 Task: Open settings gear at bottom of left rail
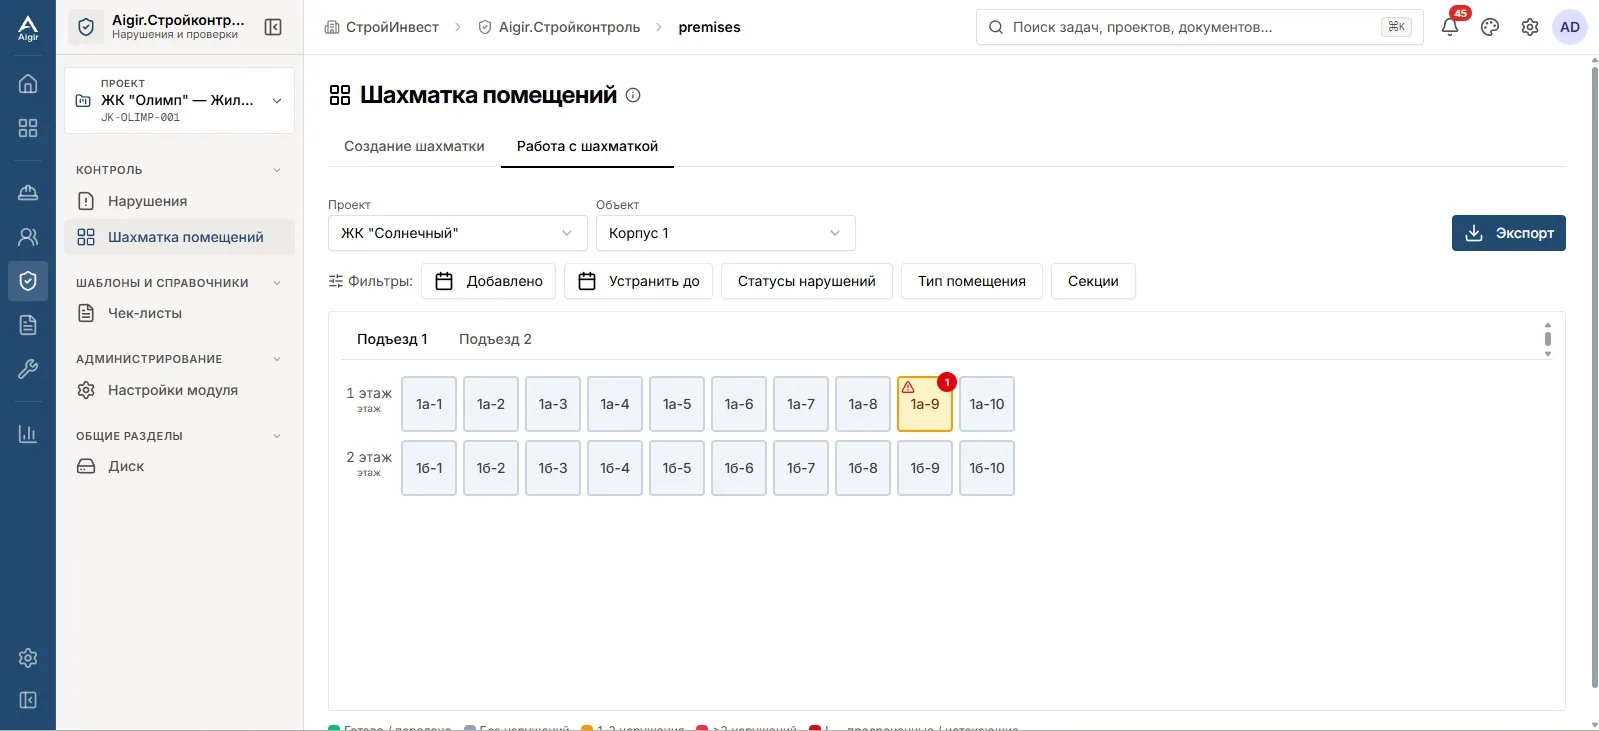click(28, 658)
